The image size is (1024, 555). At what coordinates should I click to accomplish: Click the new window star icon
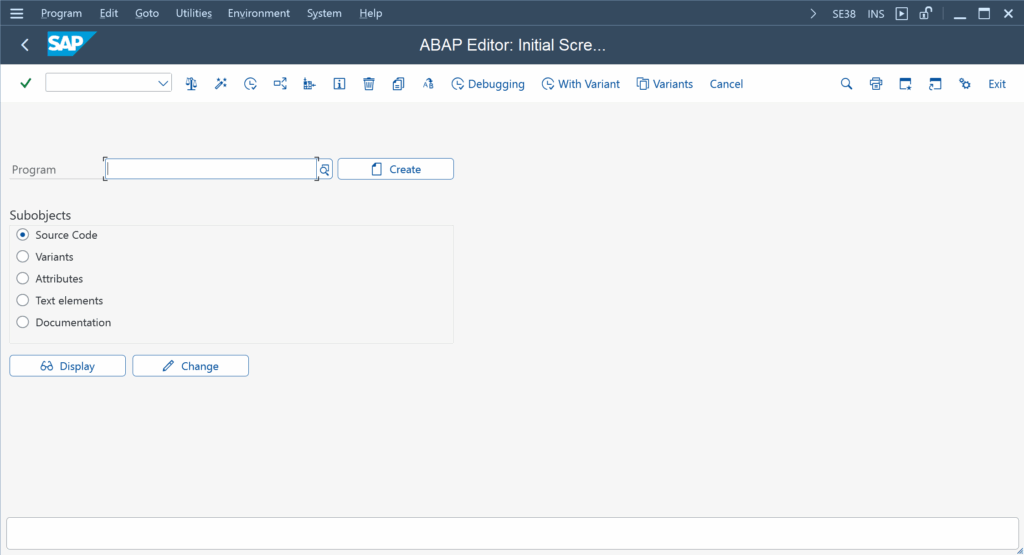coord(905,84)
